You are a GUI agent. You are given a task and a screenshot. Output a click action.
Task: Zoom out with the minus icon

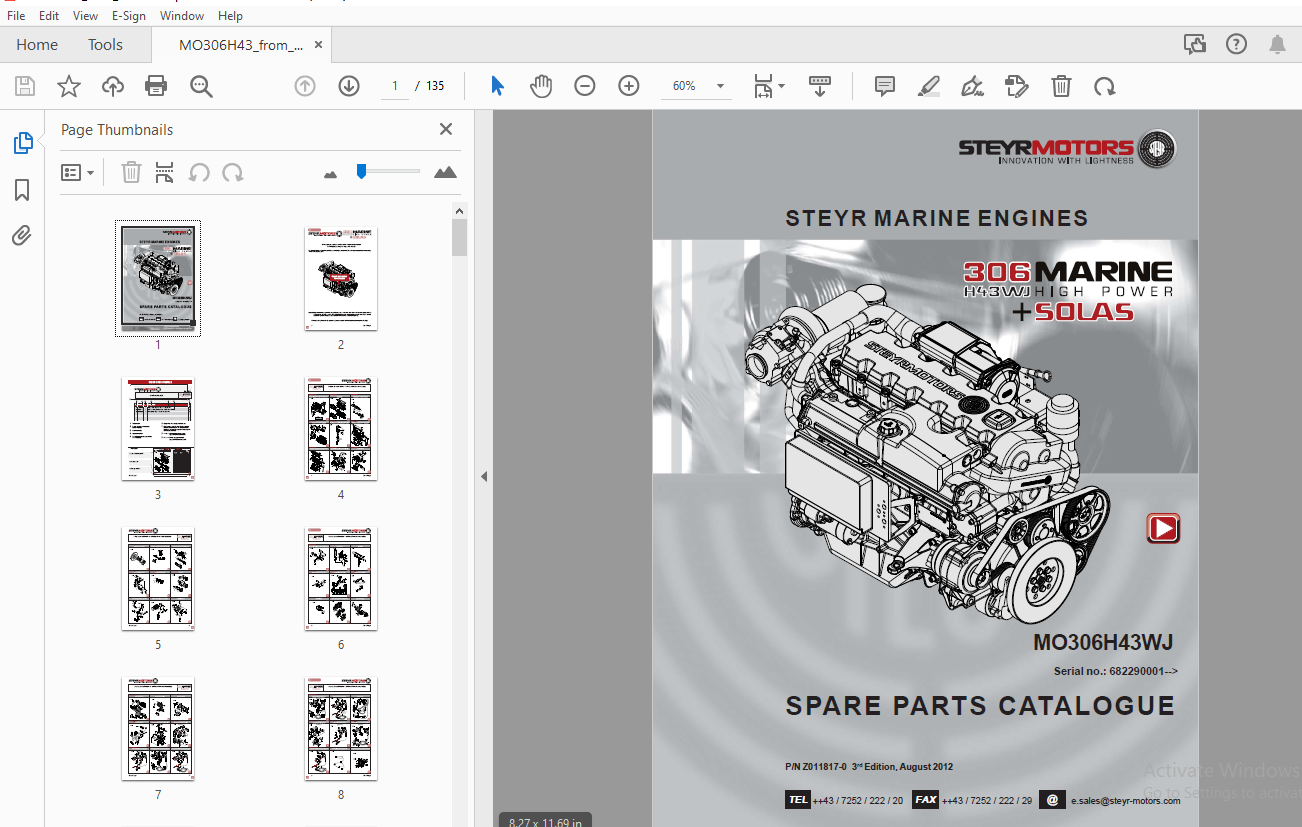(585, 86)
